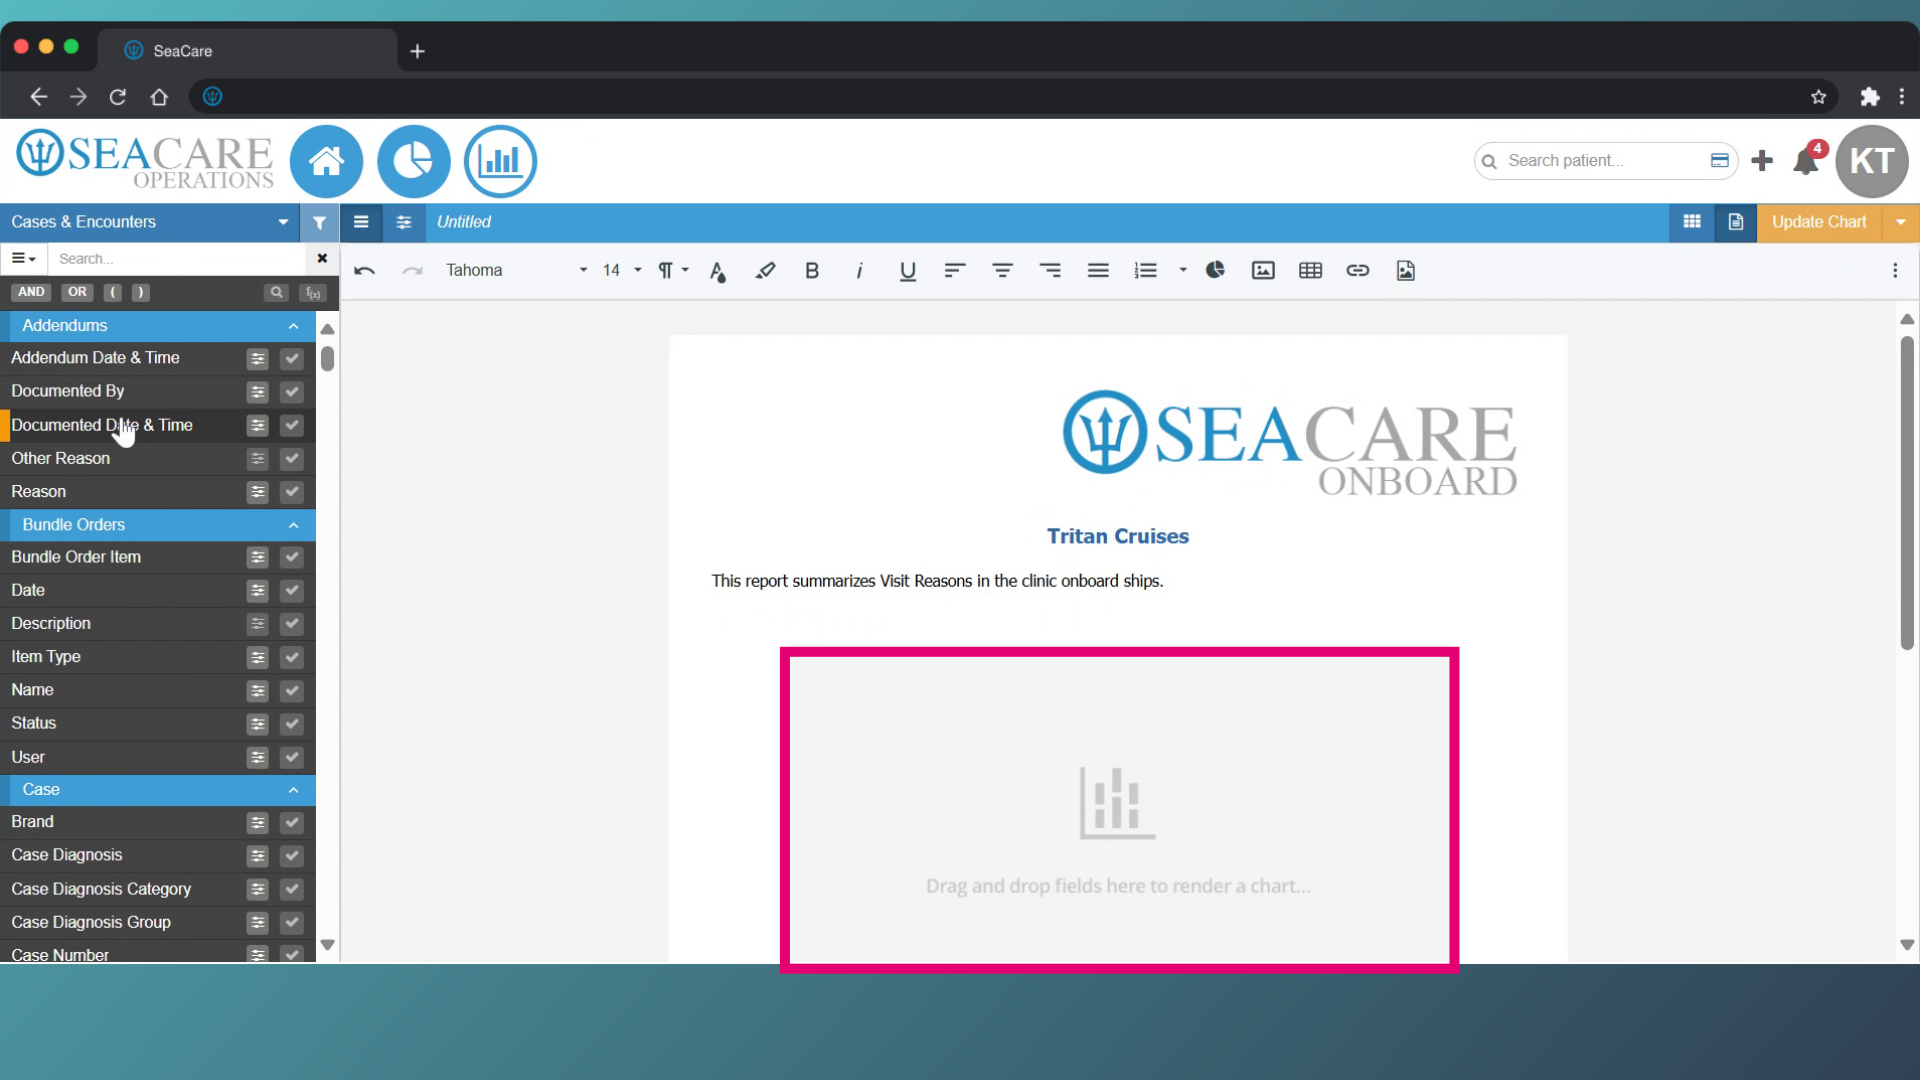Open the Home dashboard icon

pos(326,161)
